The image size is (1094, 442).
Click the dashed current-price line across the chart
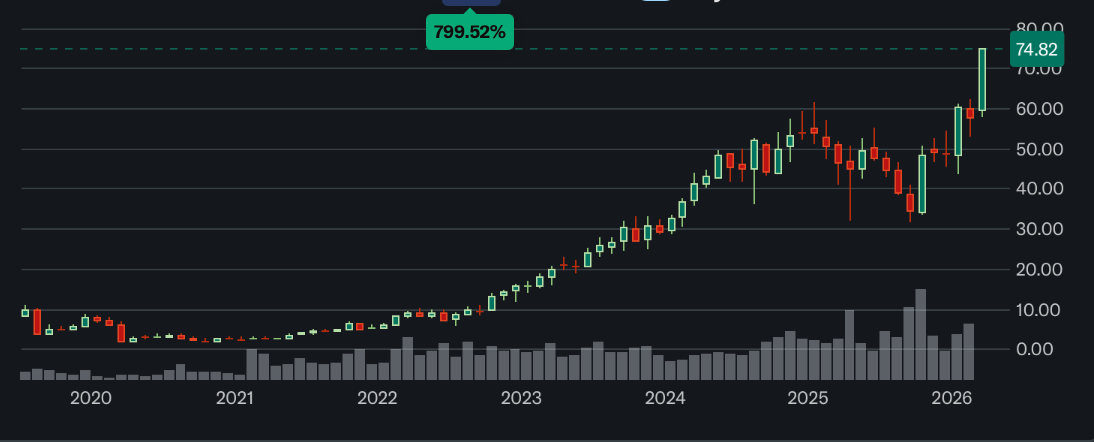(x=515, y=49)
